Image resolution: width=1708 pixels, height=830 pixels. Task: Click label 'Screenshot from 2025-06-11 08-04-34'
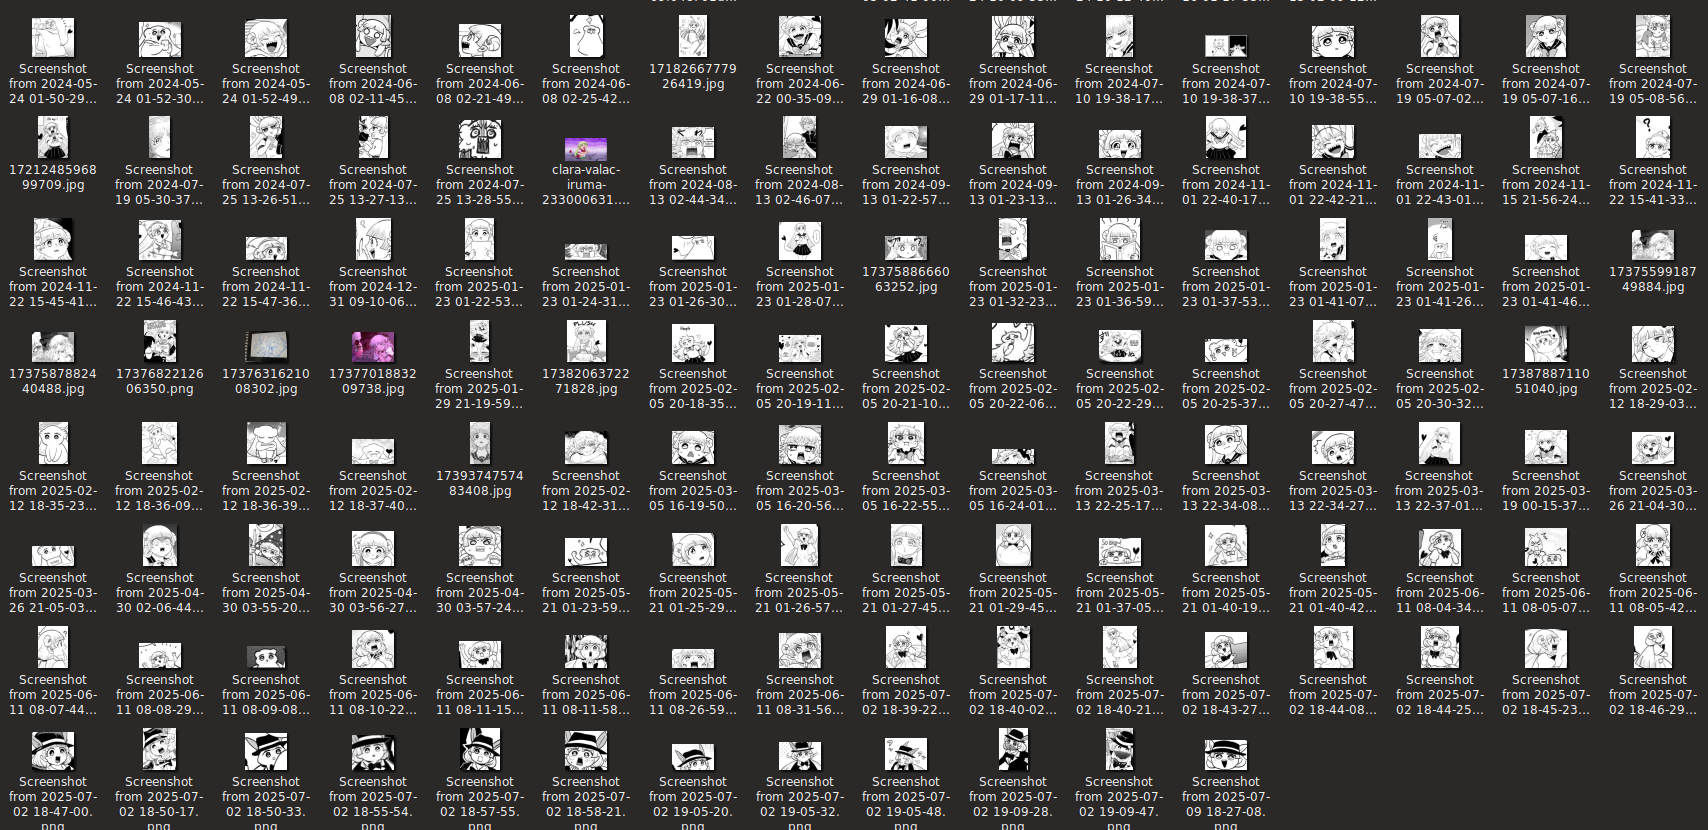(1440, 593)
